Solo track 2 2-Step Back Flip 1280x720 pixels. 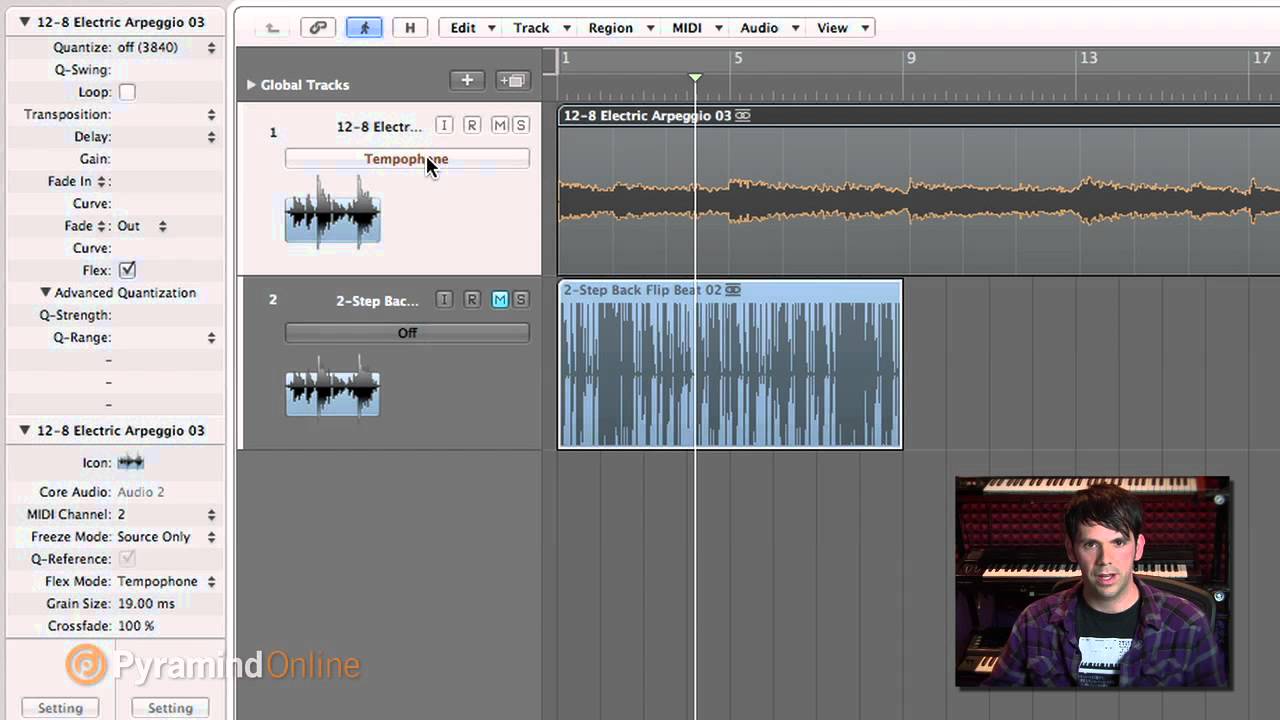click(x=520, y=299)
